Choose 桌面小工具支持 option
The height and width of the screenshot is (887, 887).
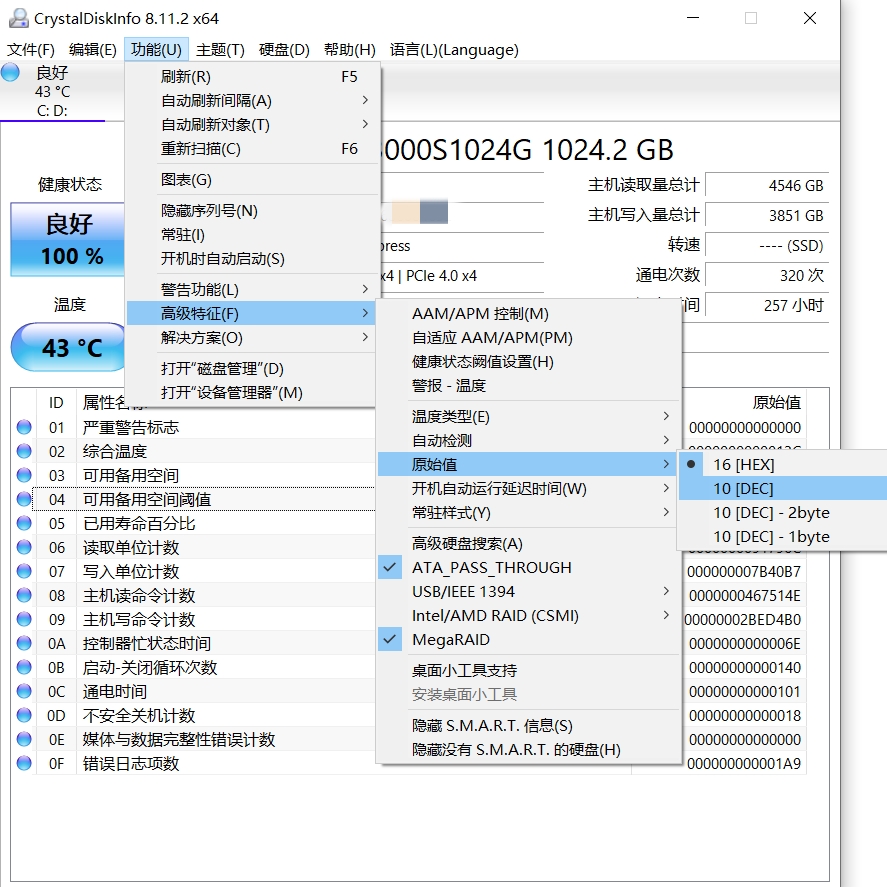(x=528, y=670)
